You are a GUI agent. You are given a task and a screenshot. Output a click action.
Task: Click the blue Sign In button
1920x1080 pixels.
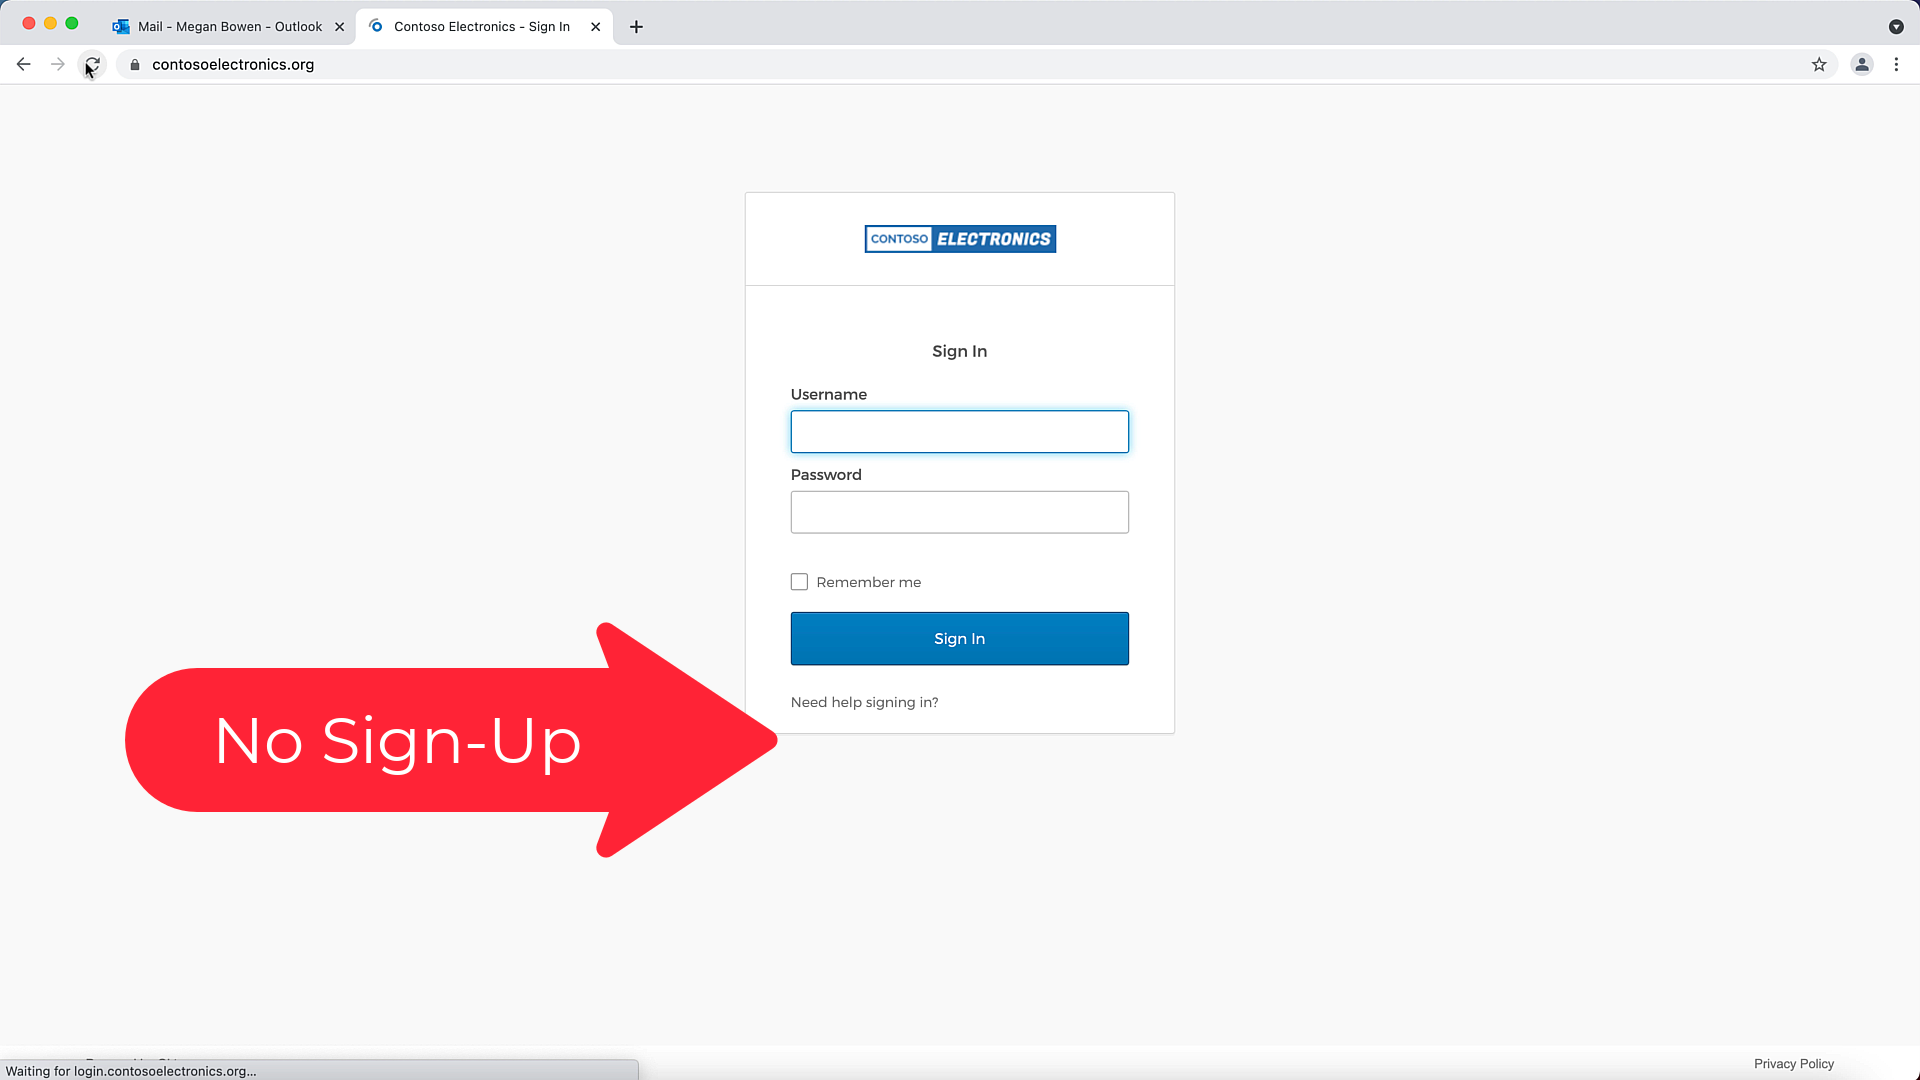coord(959,638)
